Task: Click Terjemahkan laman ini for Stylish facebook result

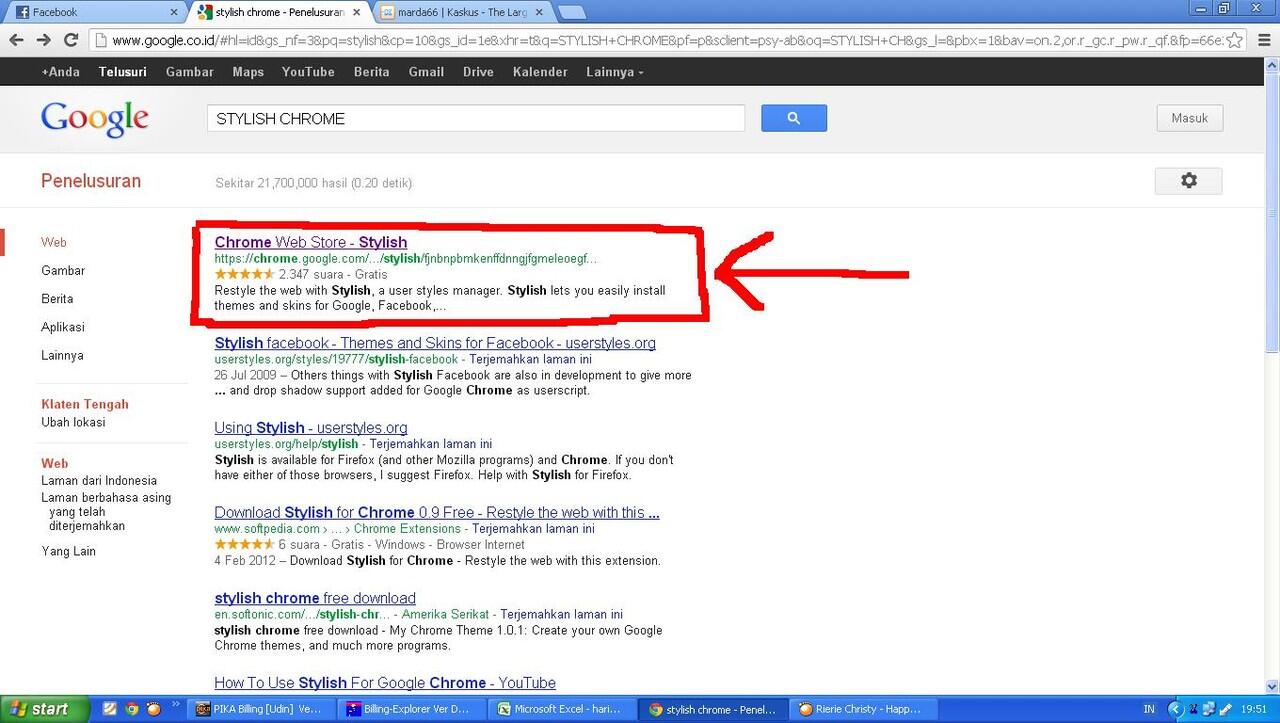Action: pos(532,359)
